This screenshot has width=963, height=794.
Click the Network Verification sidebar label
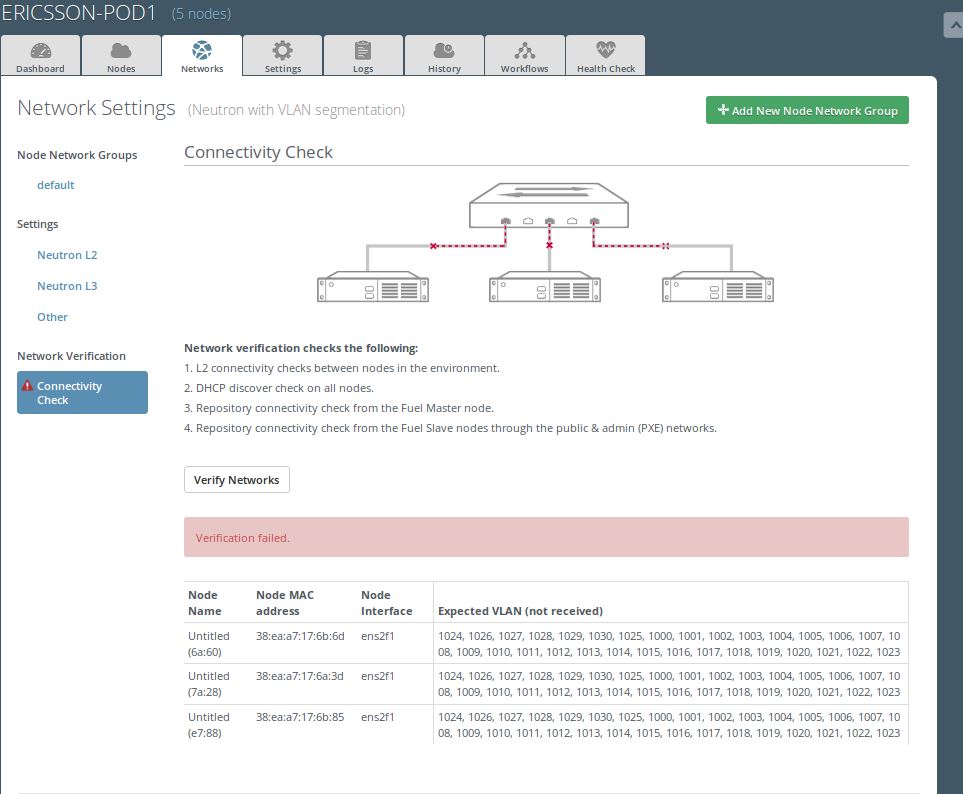(x=71, y=356)
